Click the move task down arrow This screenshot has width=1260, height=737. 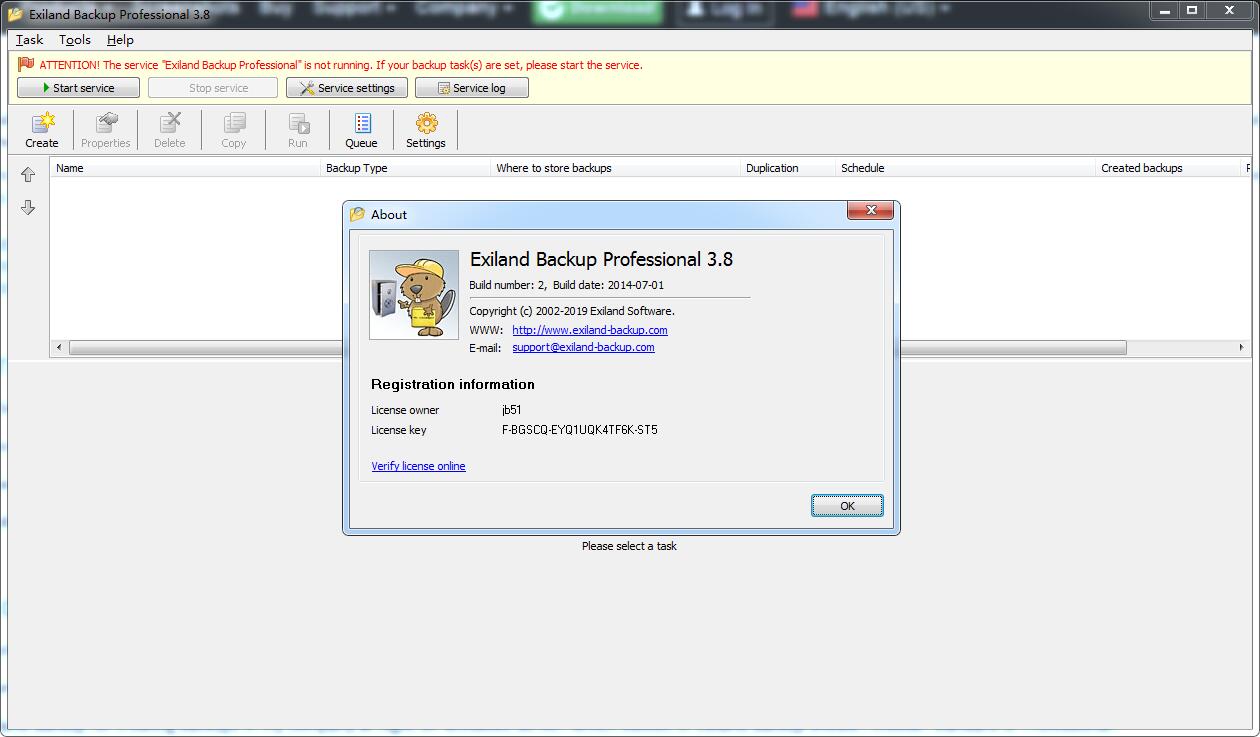[28, 208]
